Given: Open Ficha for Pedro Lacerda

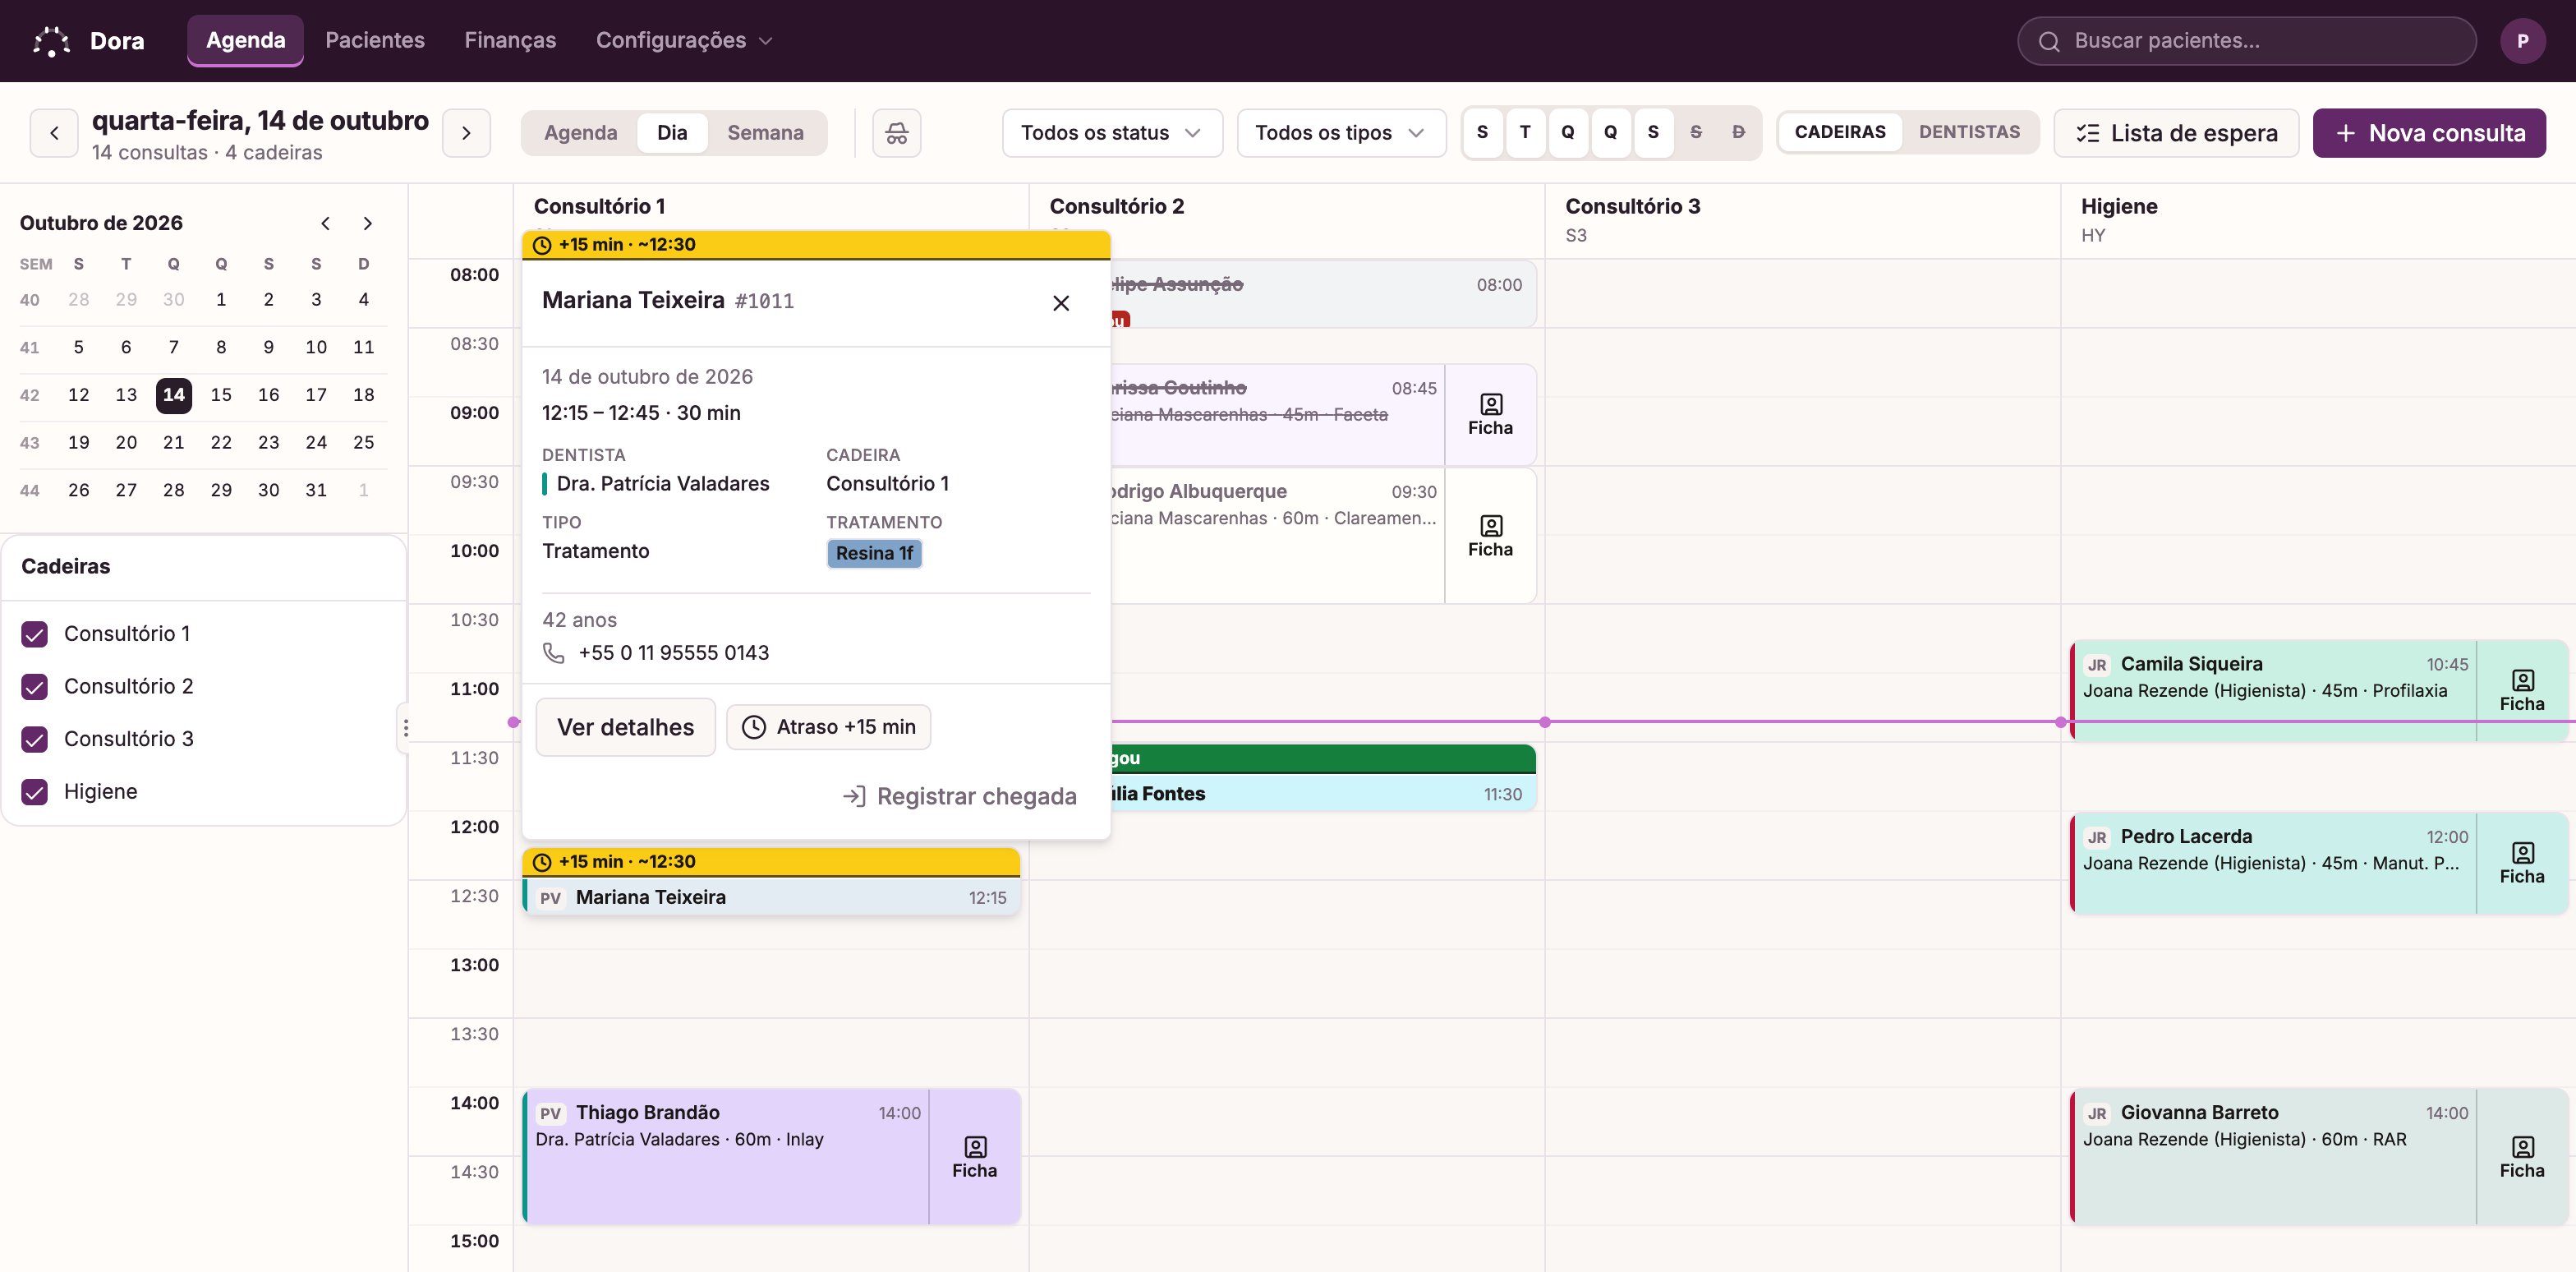Looking at the screenshot, I should click(x=2522, y=863).
